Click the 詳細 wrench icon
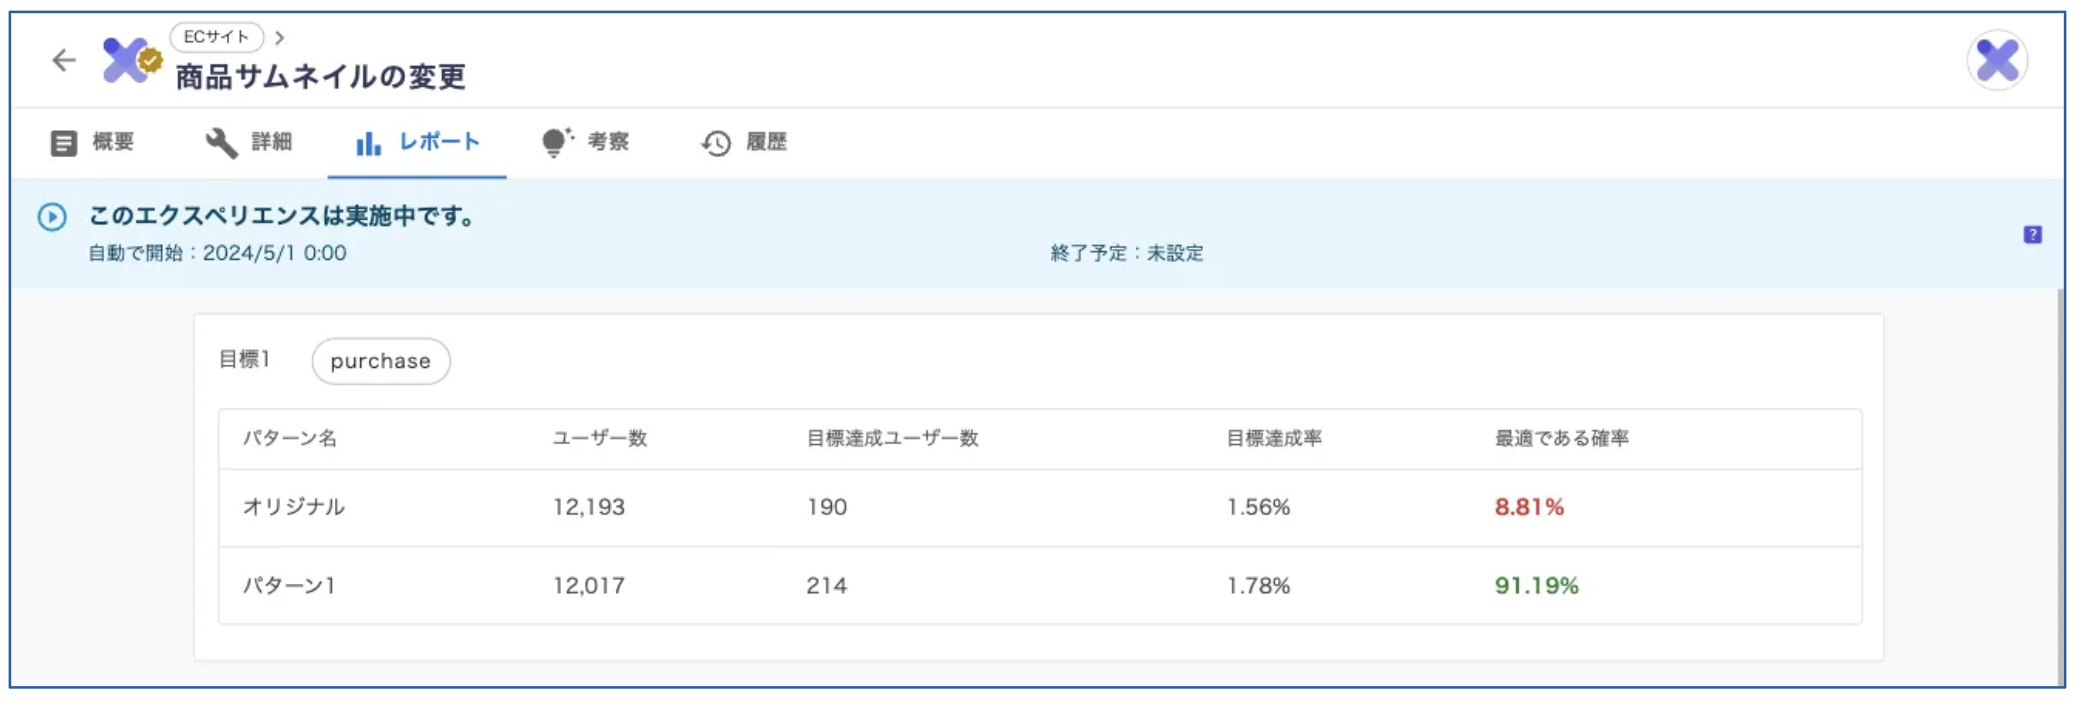 [x=221, y=143]
